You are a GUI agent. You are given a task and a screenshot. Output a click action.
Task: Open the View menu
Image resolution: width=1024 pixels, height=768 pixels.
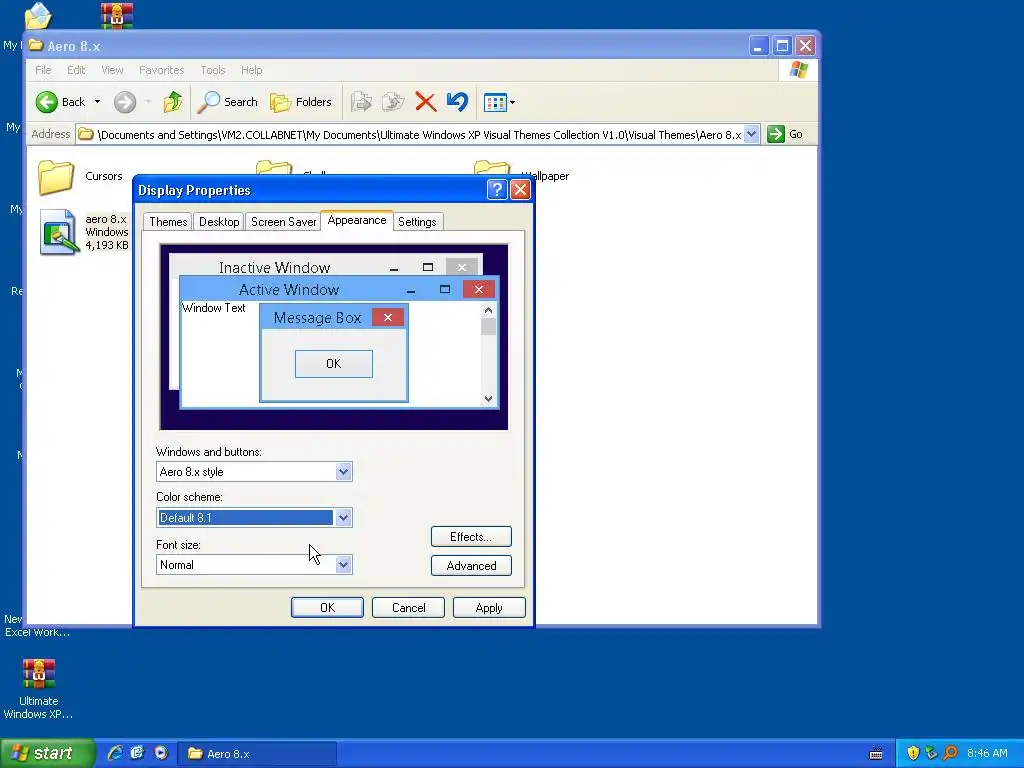point(112,70)
